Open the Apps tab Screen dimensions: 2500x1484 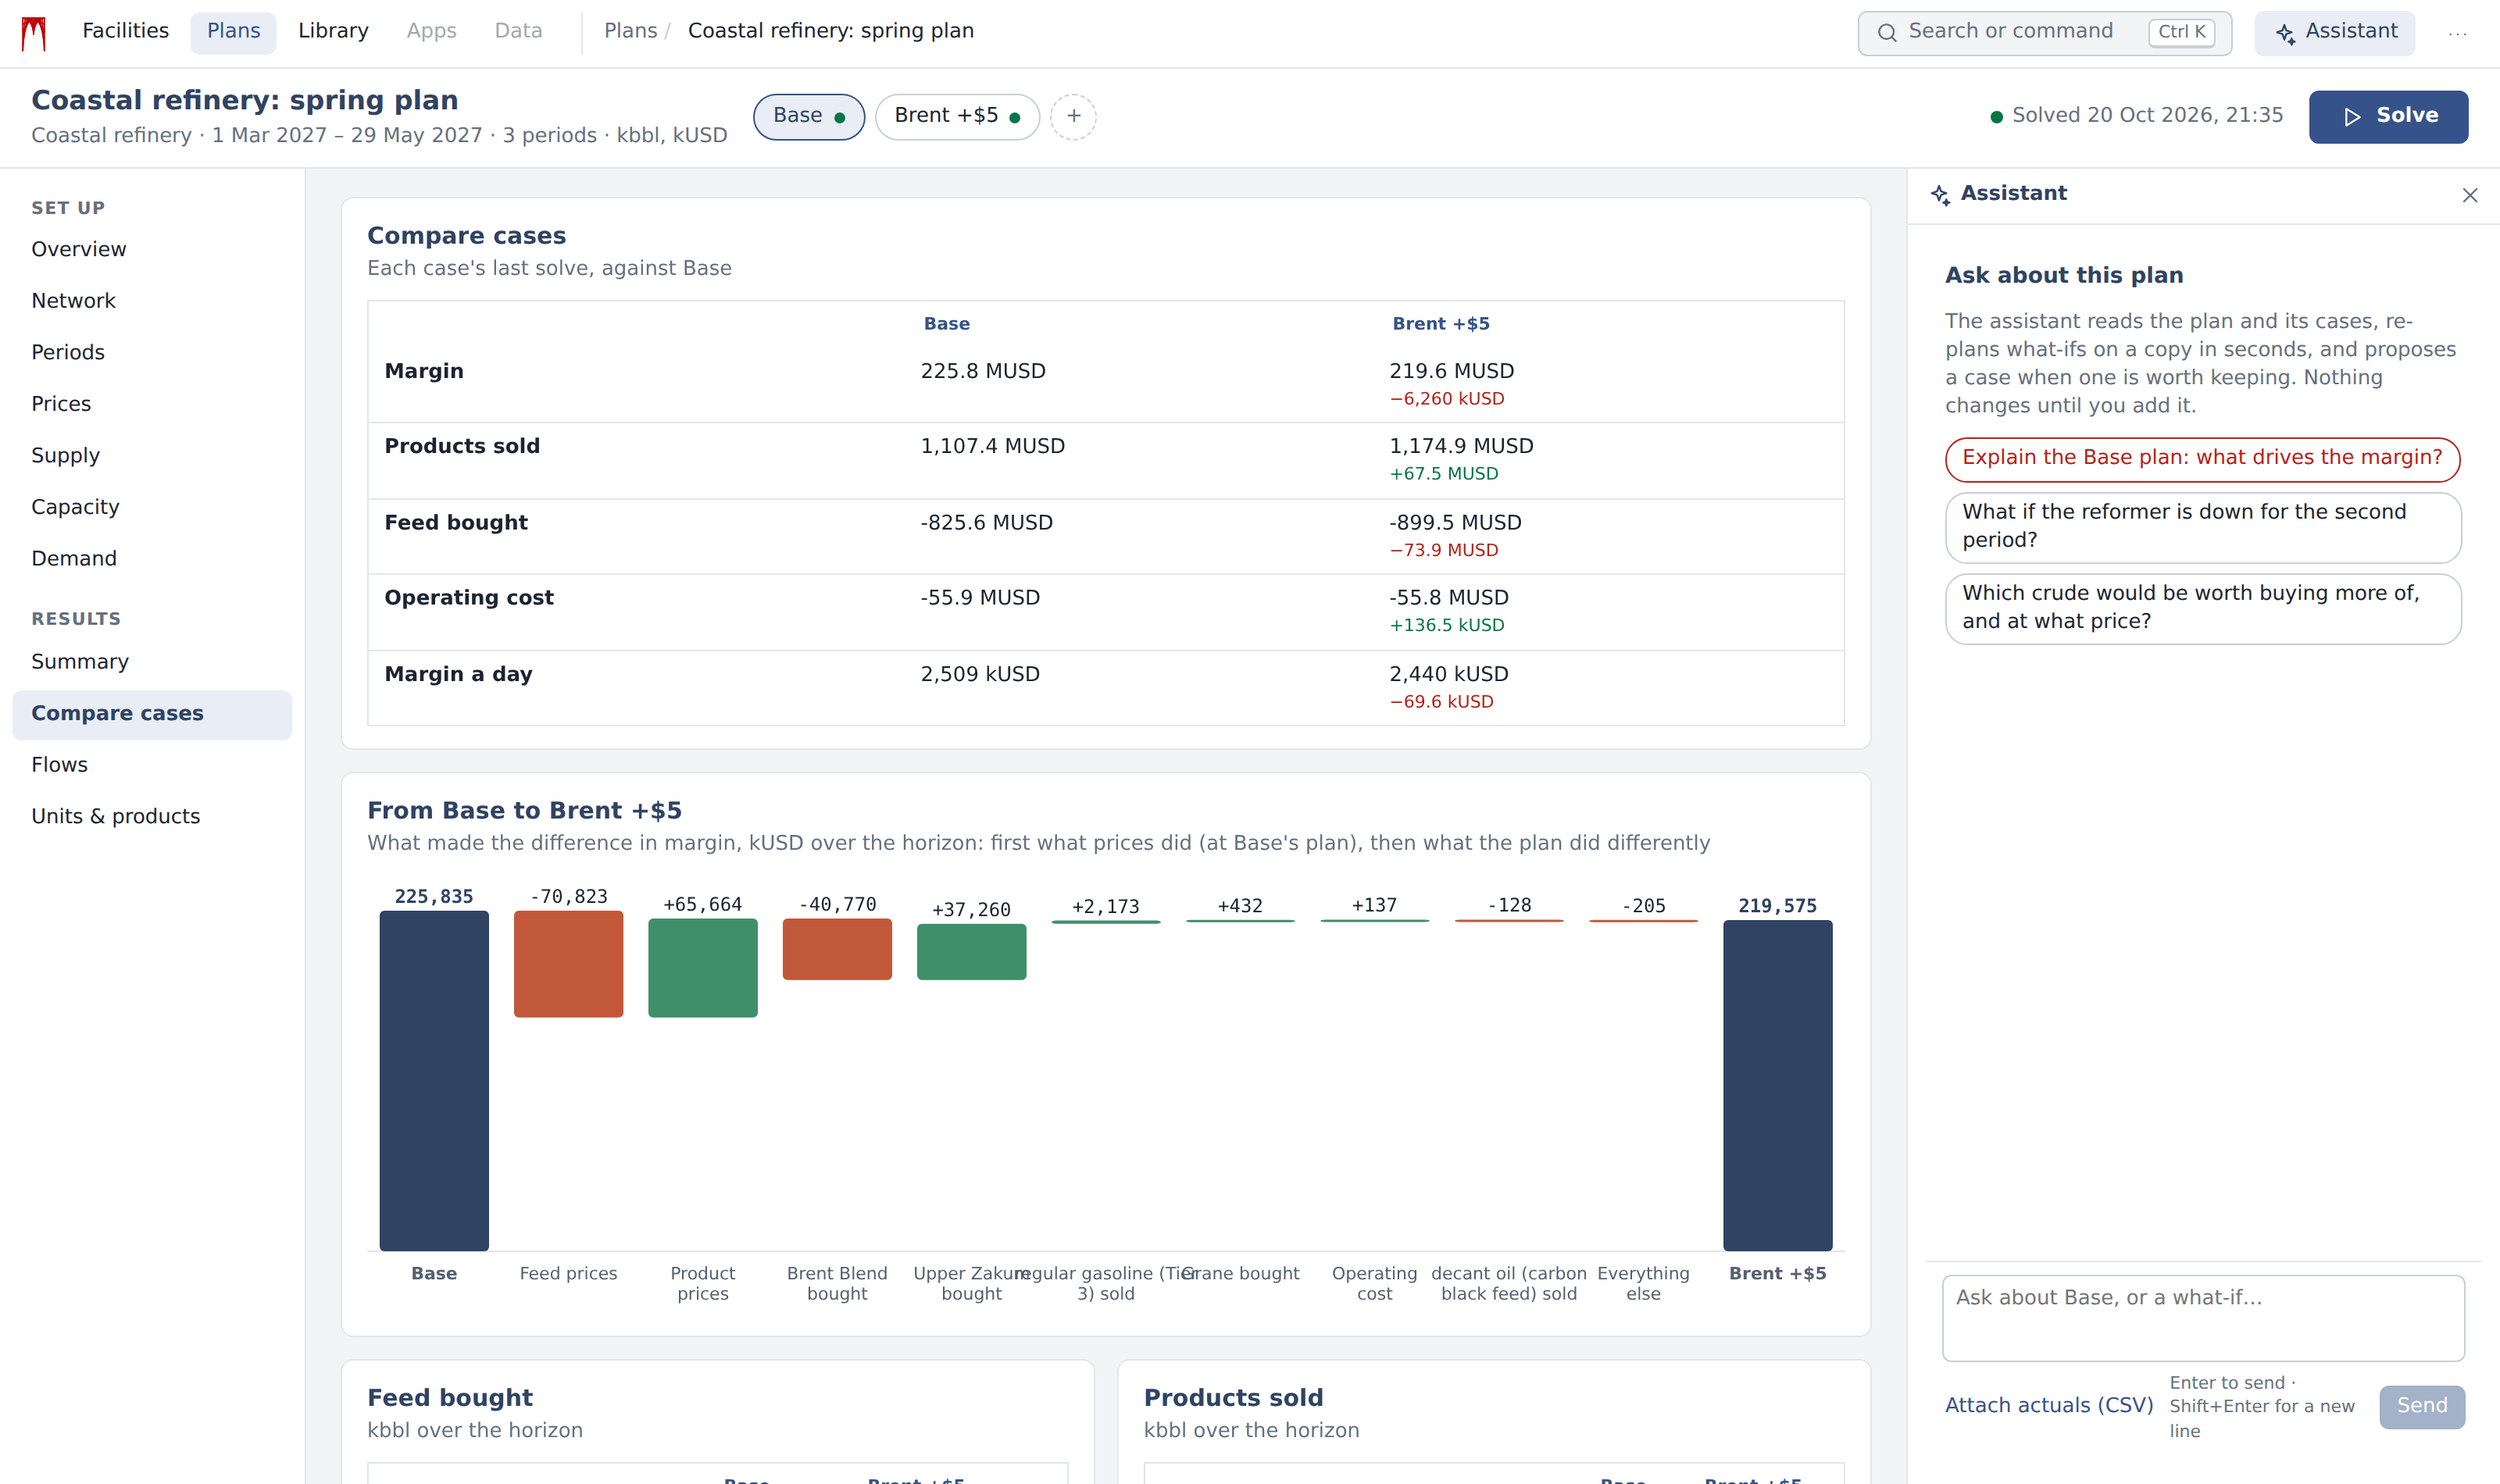pyautogui.click(x=431, y=31)
